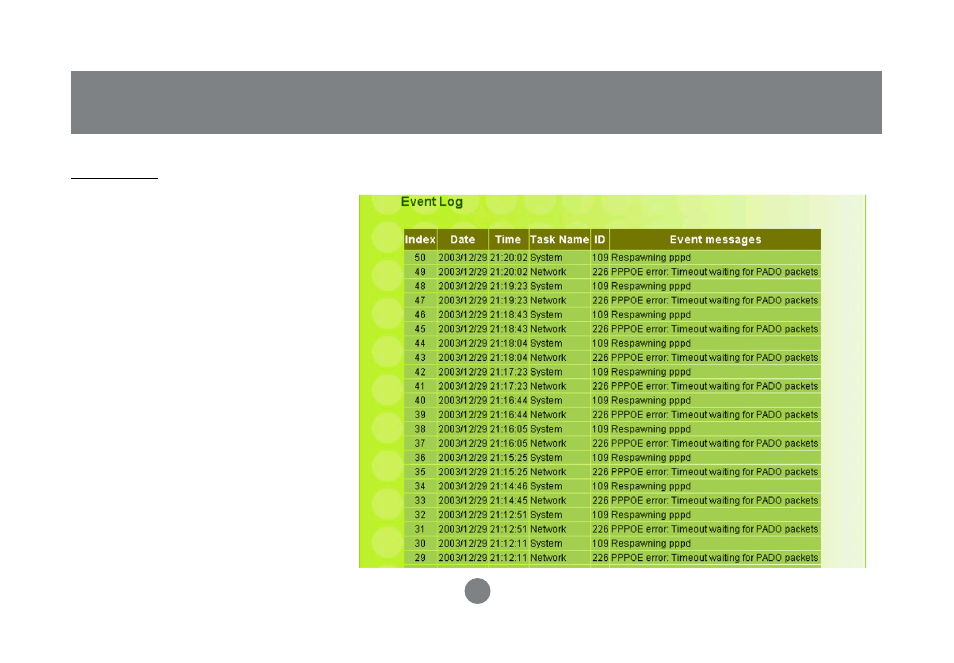Click the Respawning pppd message in row 38
The height and width of the screenshot is (663, 954).
pos(651,429)
